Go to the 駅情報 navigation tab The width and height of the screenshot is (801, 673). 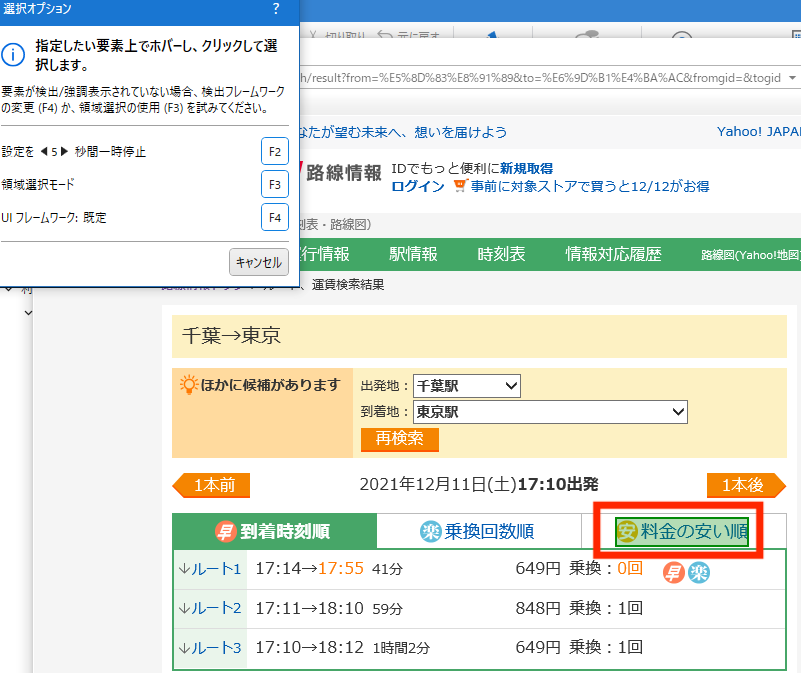point(413,254)
